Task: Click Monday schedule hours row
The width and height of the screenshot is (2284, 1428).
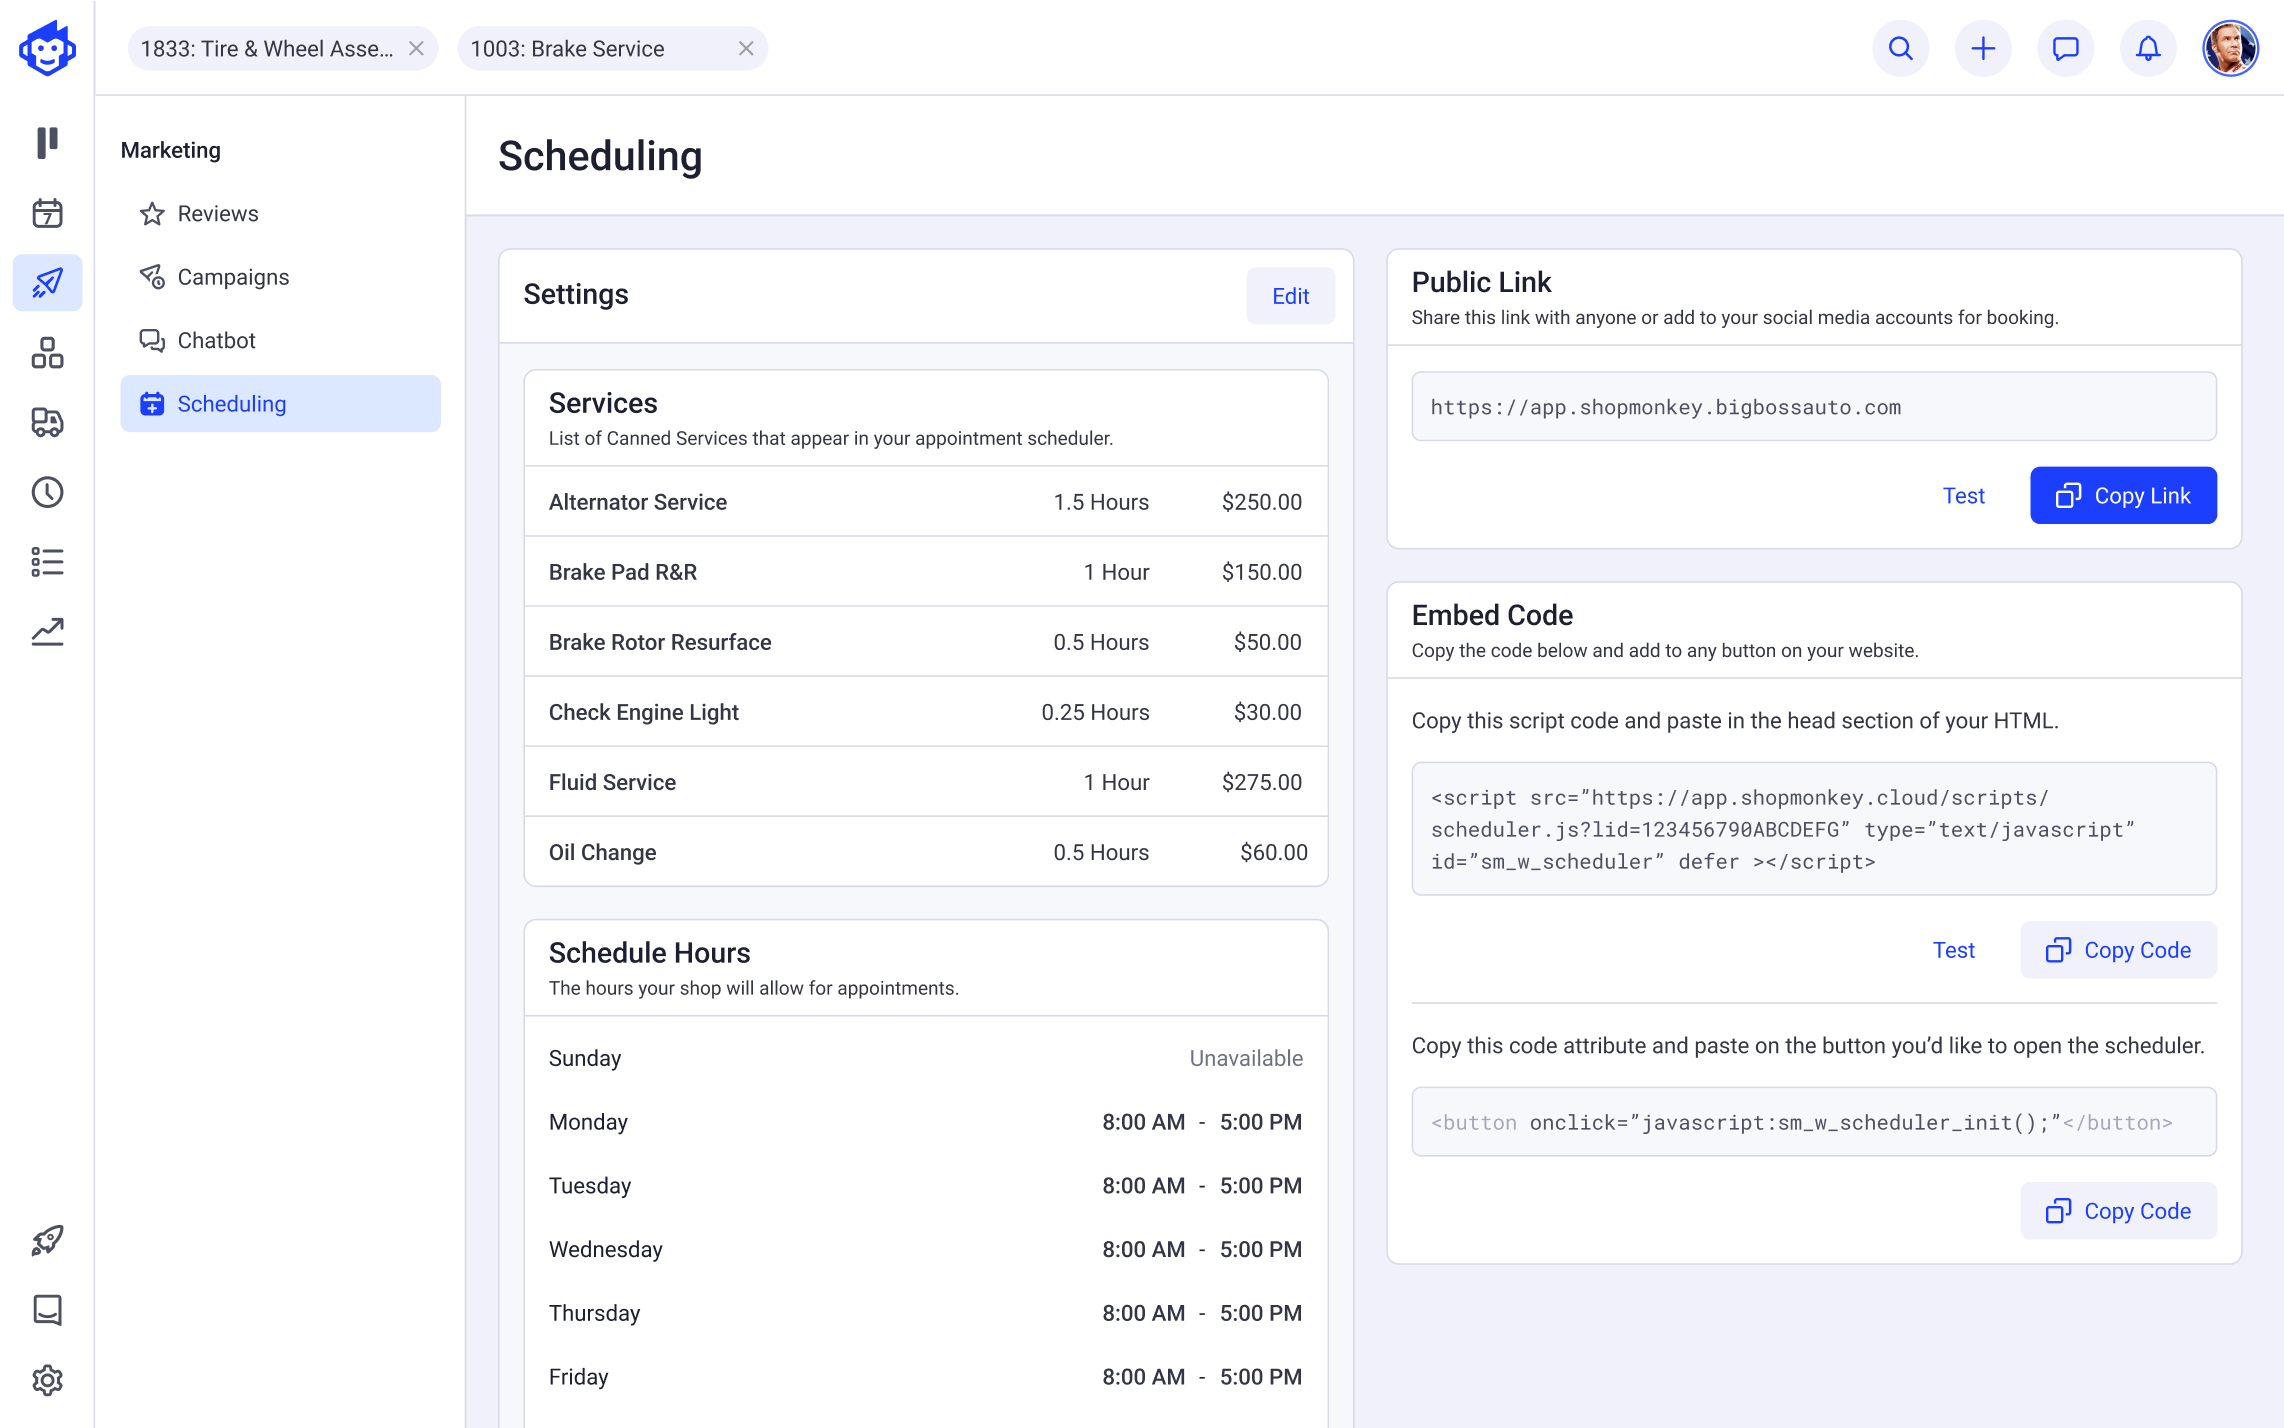Action: click(926, 1122)
